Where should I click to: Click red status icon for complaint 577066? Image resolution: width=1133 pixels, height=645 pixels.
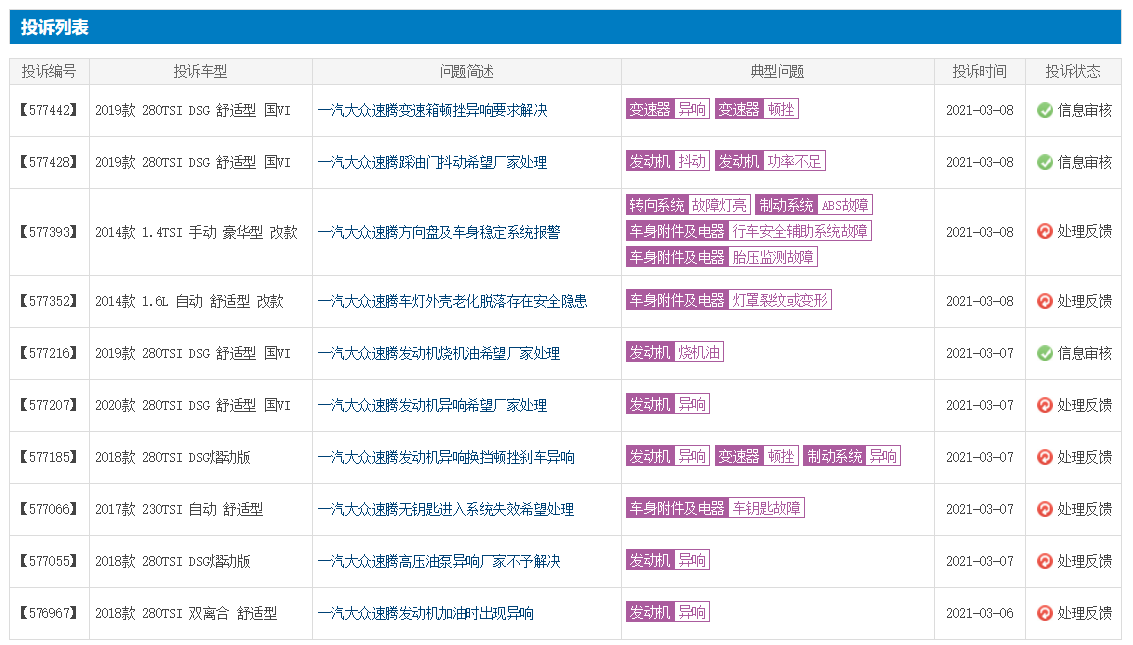[x=1045, y=509]
